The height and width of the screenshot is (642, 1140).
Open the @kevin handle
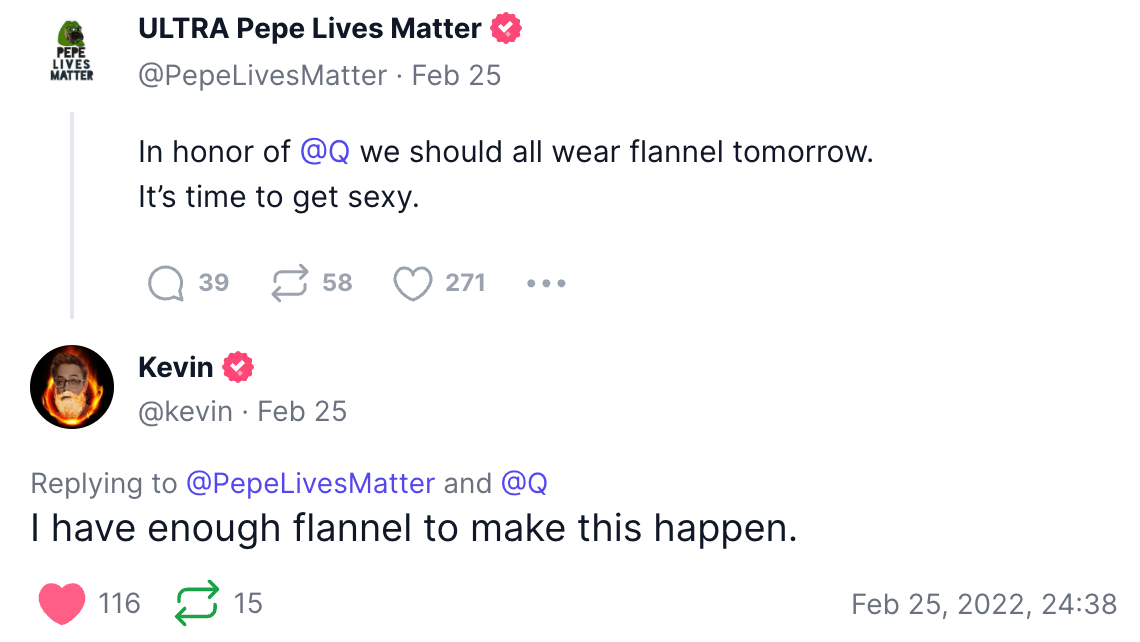point(185,411)
